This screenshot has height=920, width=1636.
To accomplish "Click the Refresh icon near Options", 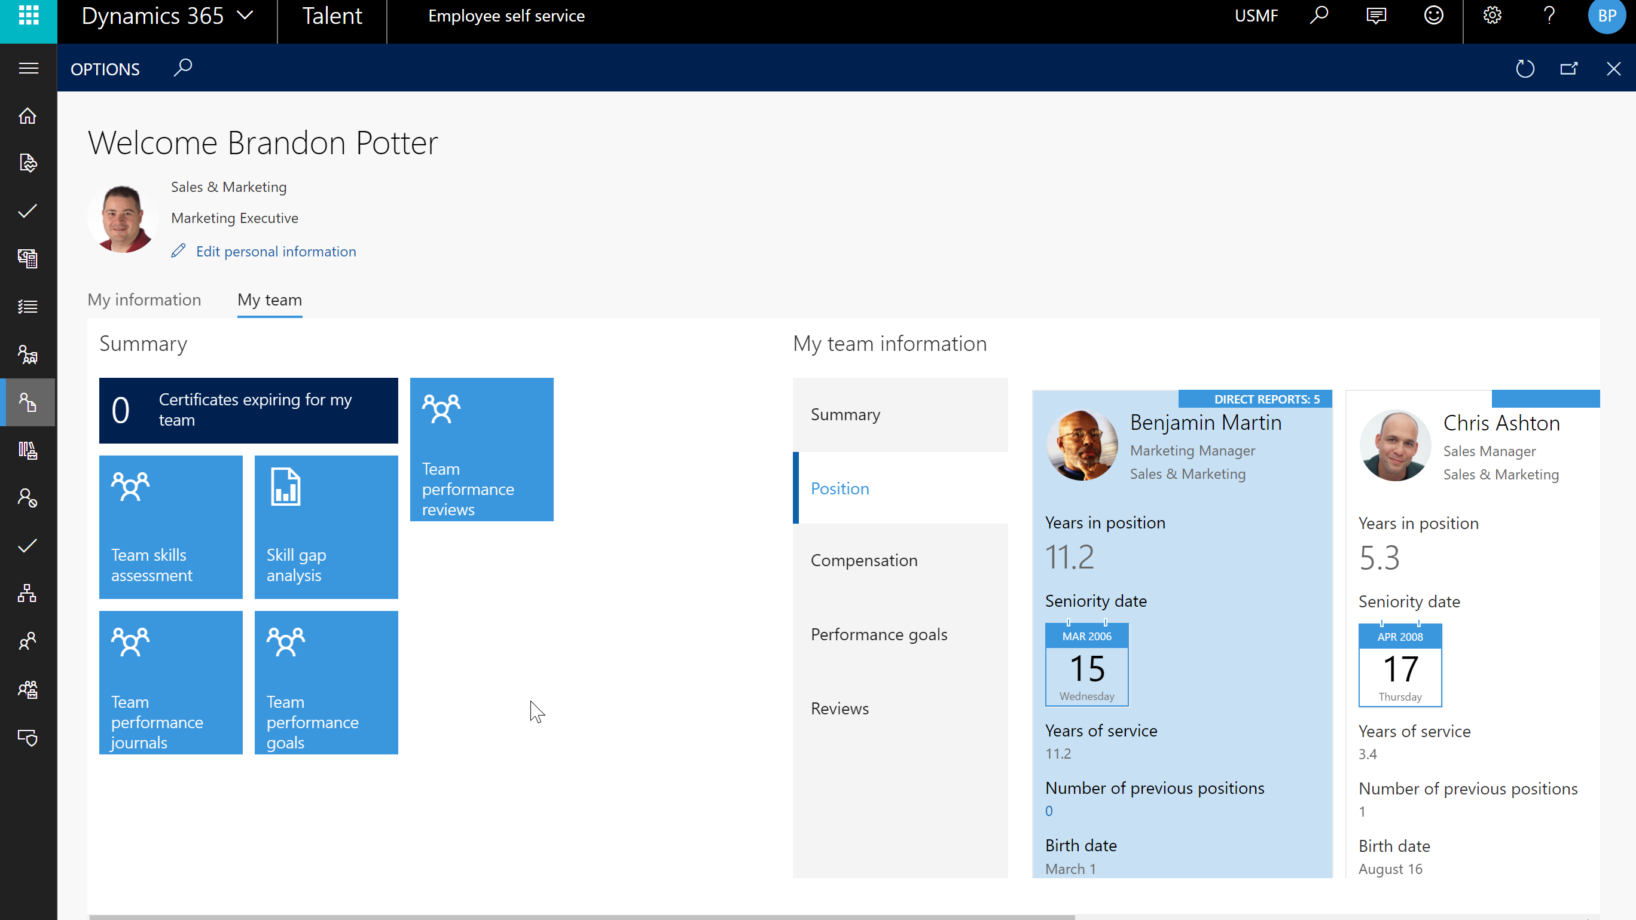I will (x=1524, y=68).
